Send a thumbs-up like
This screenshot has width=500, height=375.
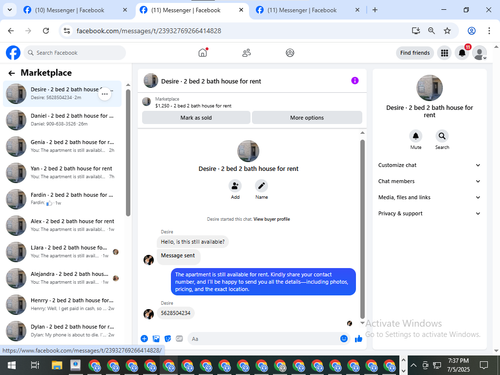click(x=358, y=339)
